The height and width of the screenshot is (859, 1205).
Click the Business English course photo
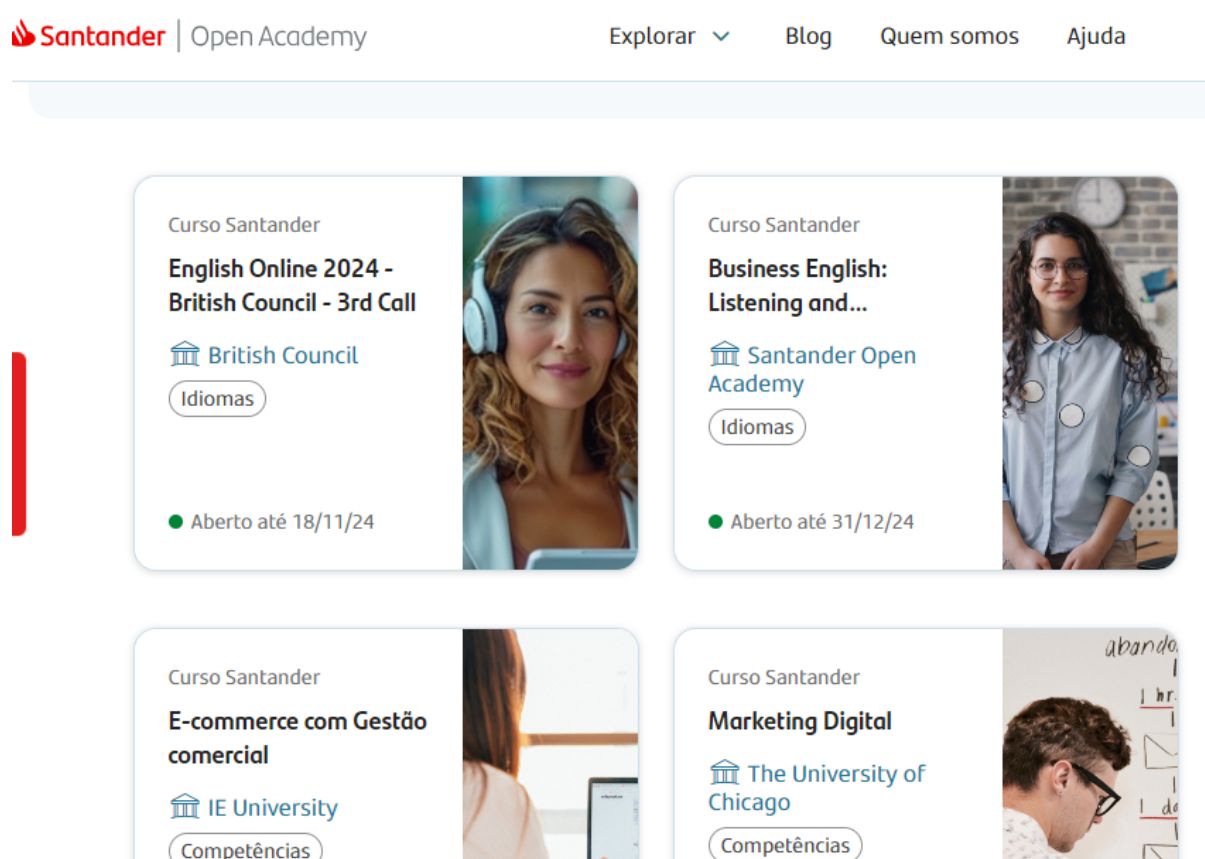click(1090, 373)
